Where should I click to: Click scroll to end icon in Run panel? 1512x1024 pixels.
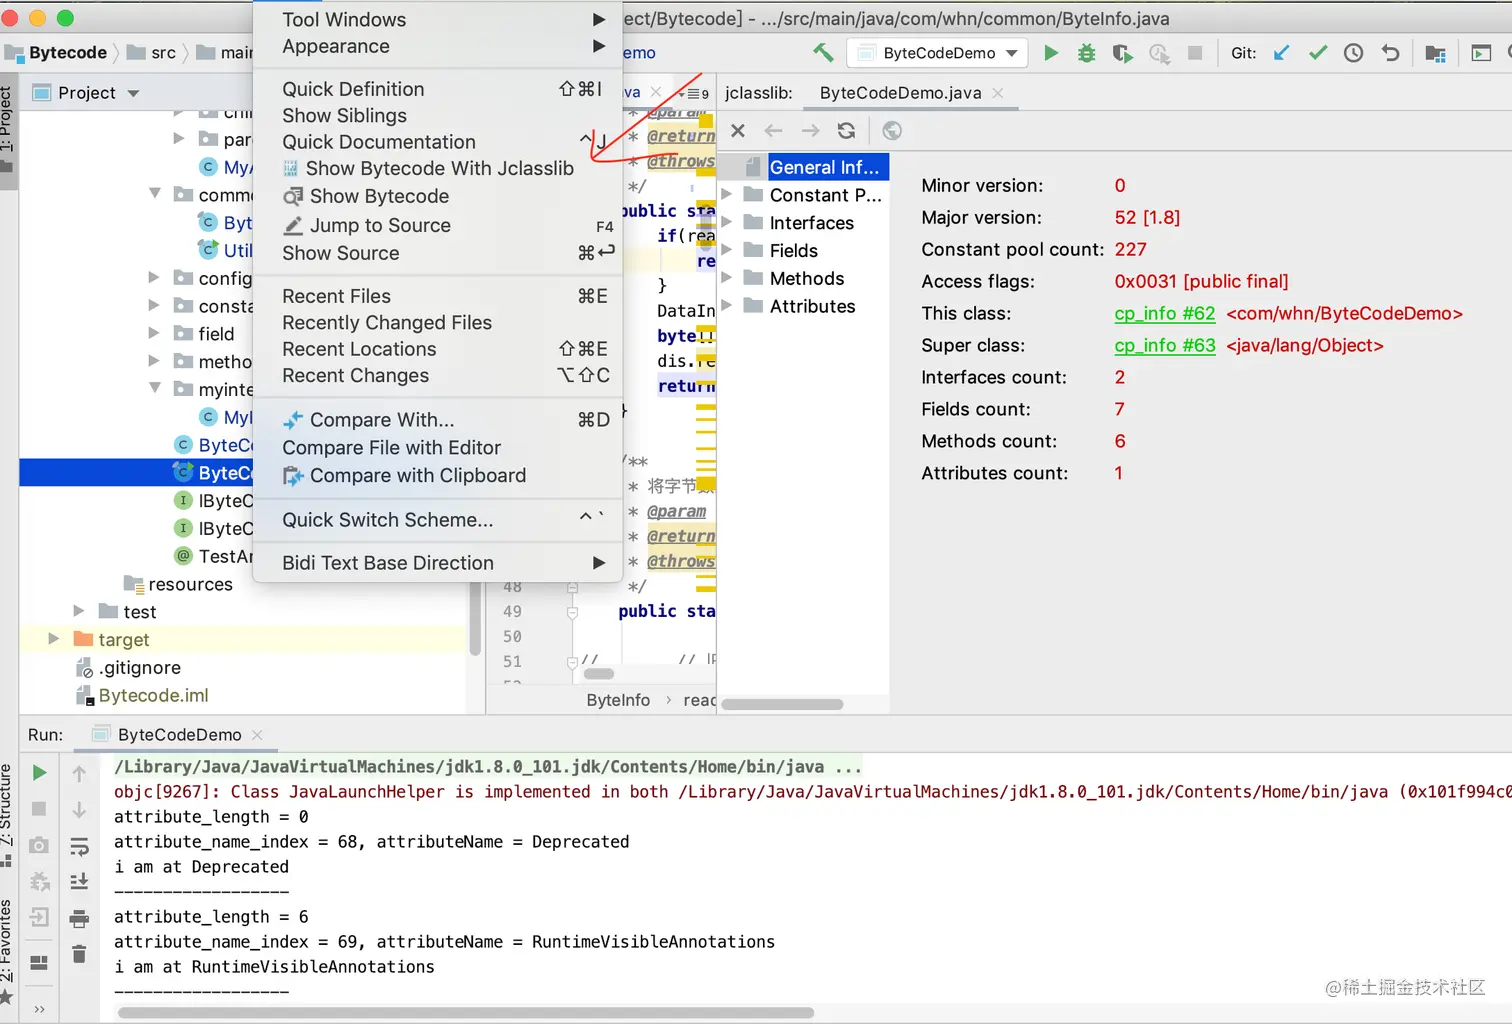pyautogui.click(x=80, y=882)
